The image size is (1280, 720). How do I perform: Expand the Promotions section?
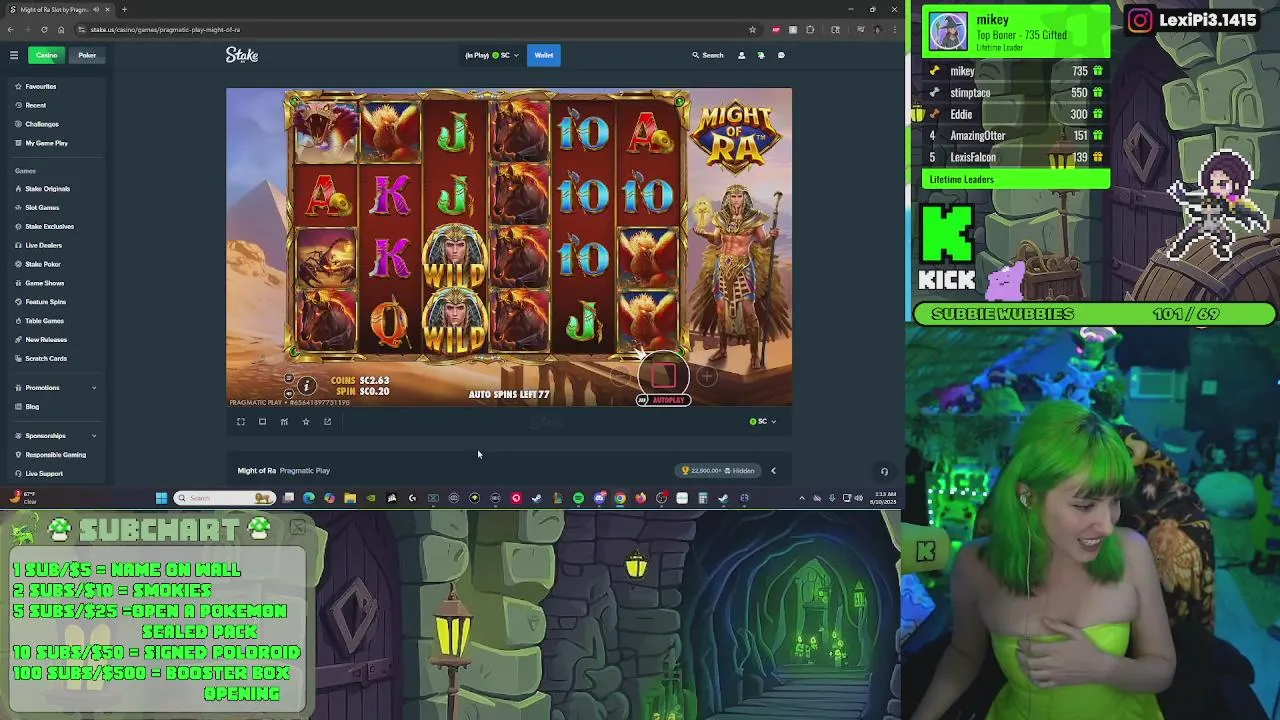[x=56, y=387]
